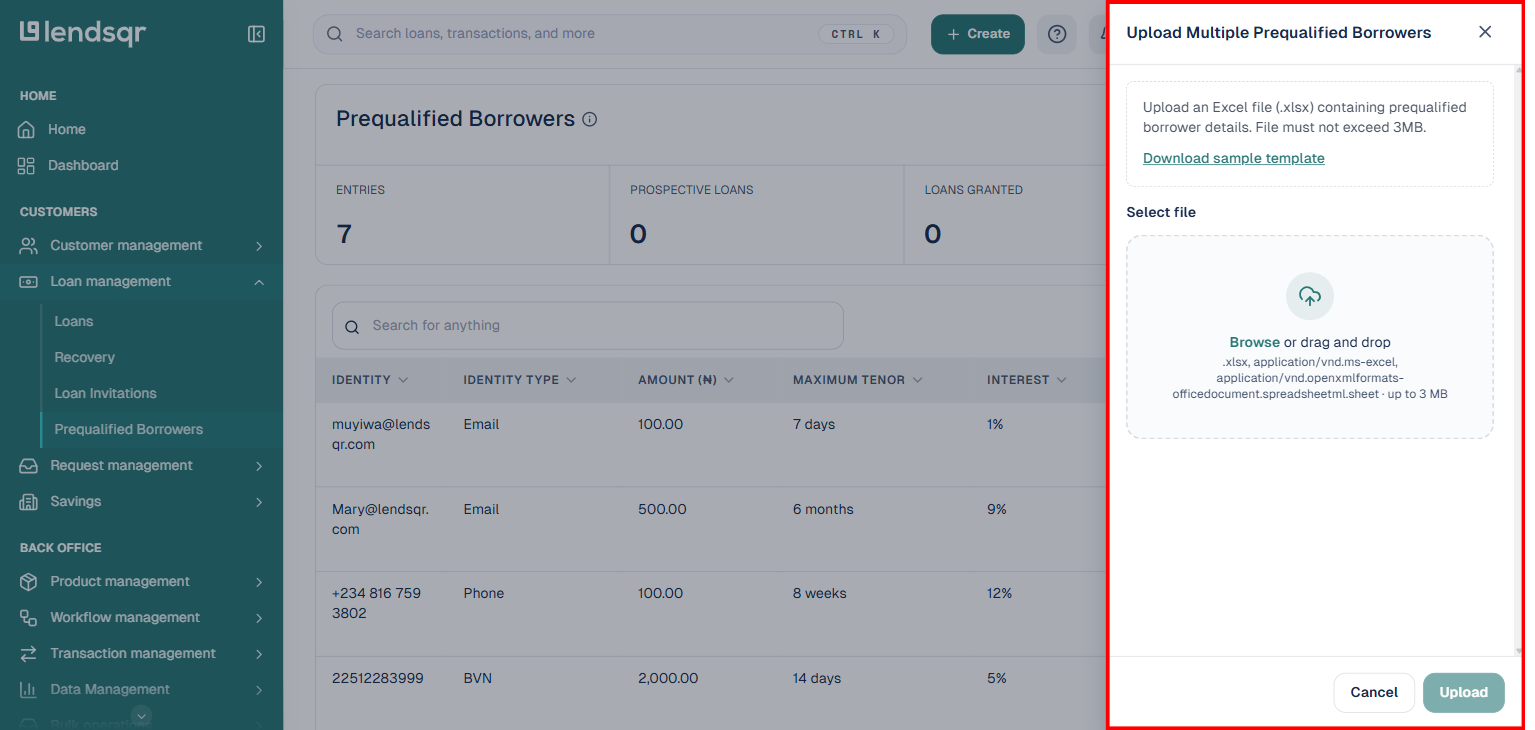This screenshot has height=730, width=1535.
Task: Click the Create button
Action: click(x=978, y=34)
